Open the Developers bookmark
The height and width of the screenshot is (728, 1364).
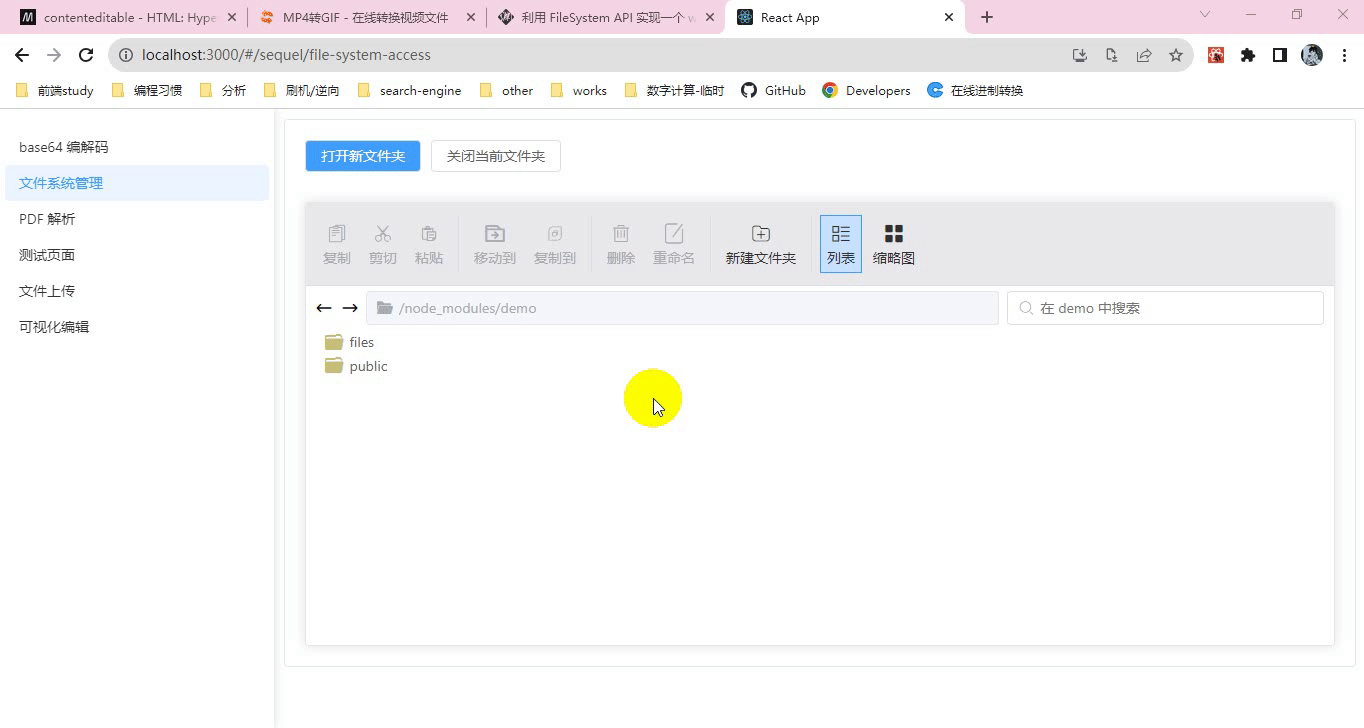point(866,90)
